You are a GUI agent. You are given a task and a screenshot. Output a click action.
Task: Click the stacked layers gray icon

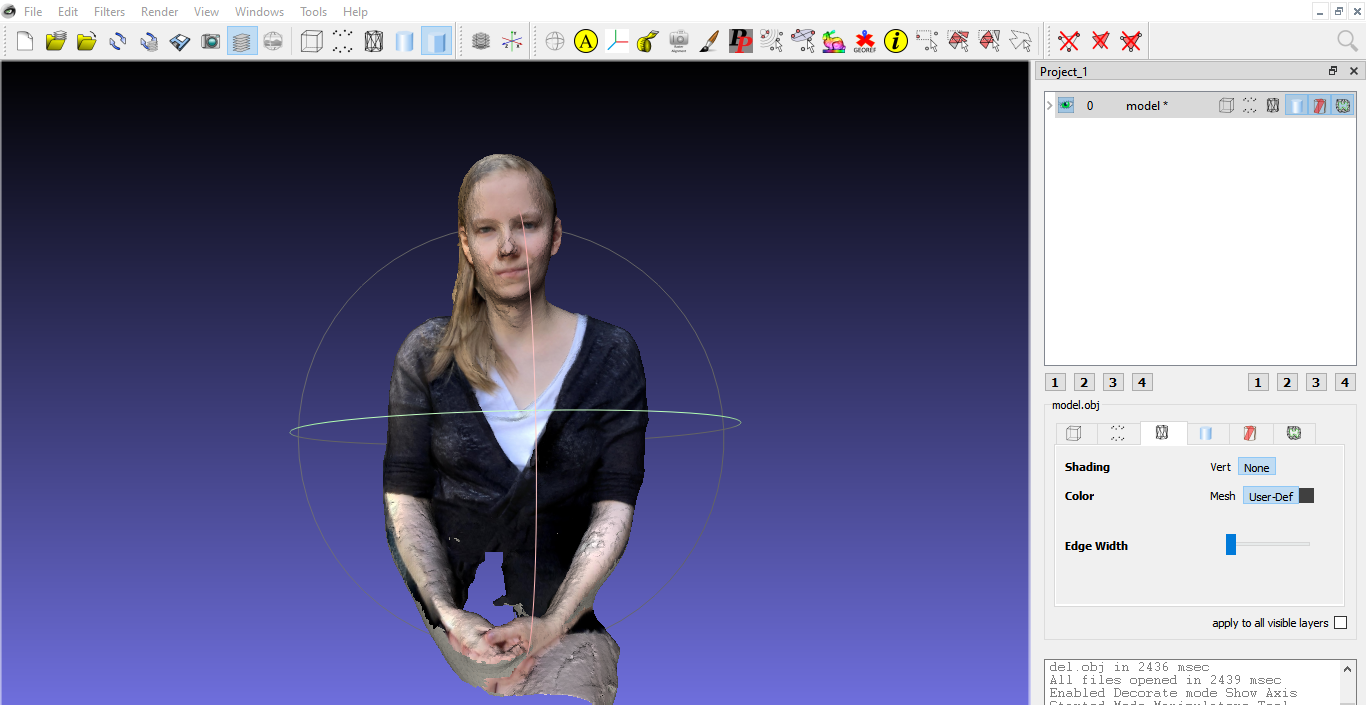tap(481, 41)
